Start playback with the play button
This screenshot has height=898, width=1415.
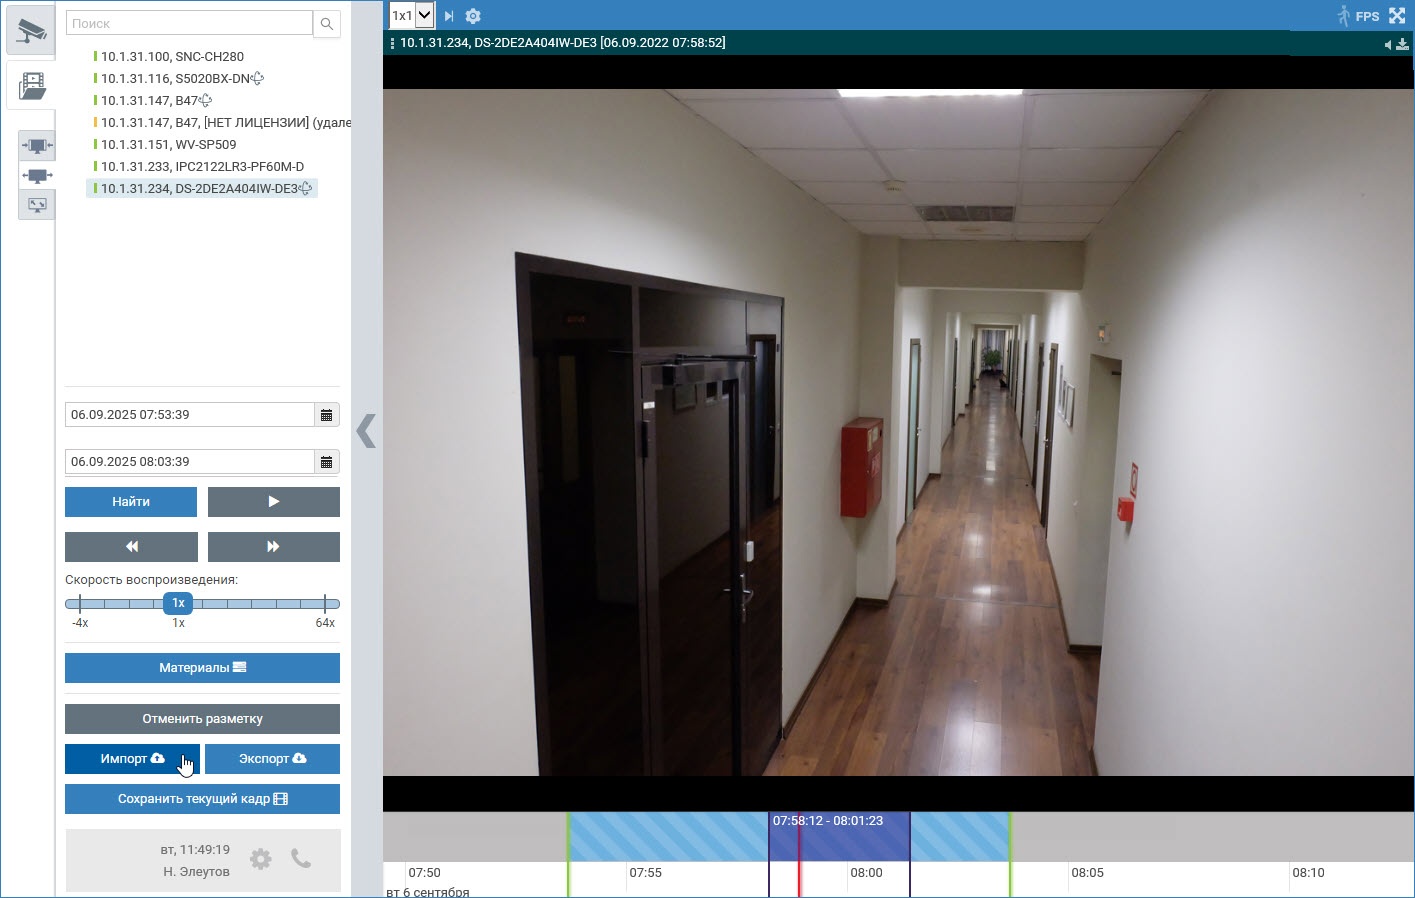[273, 502]
